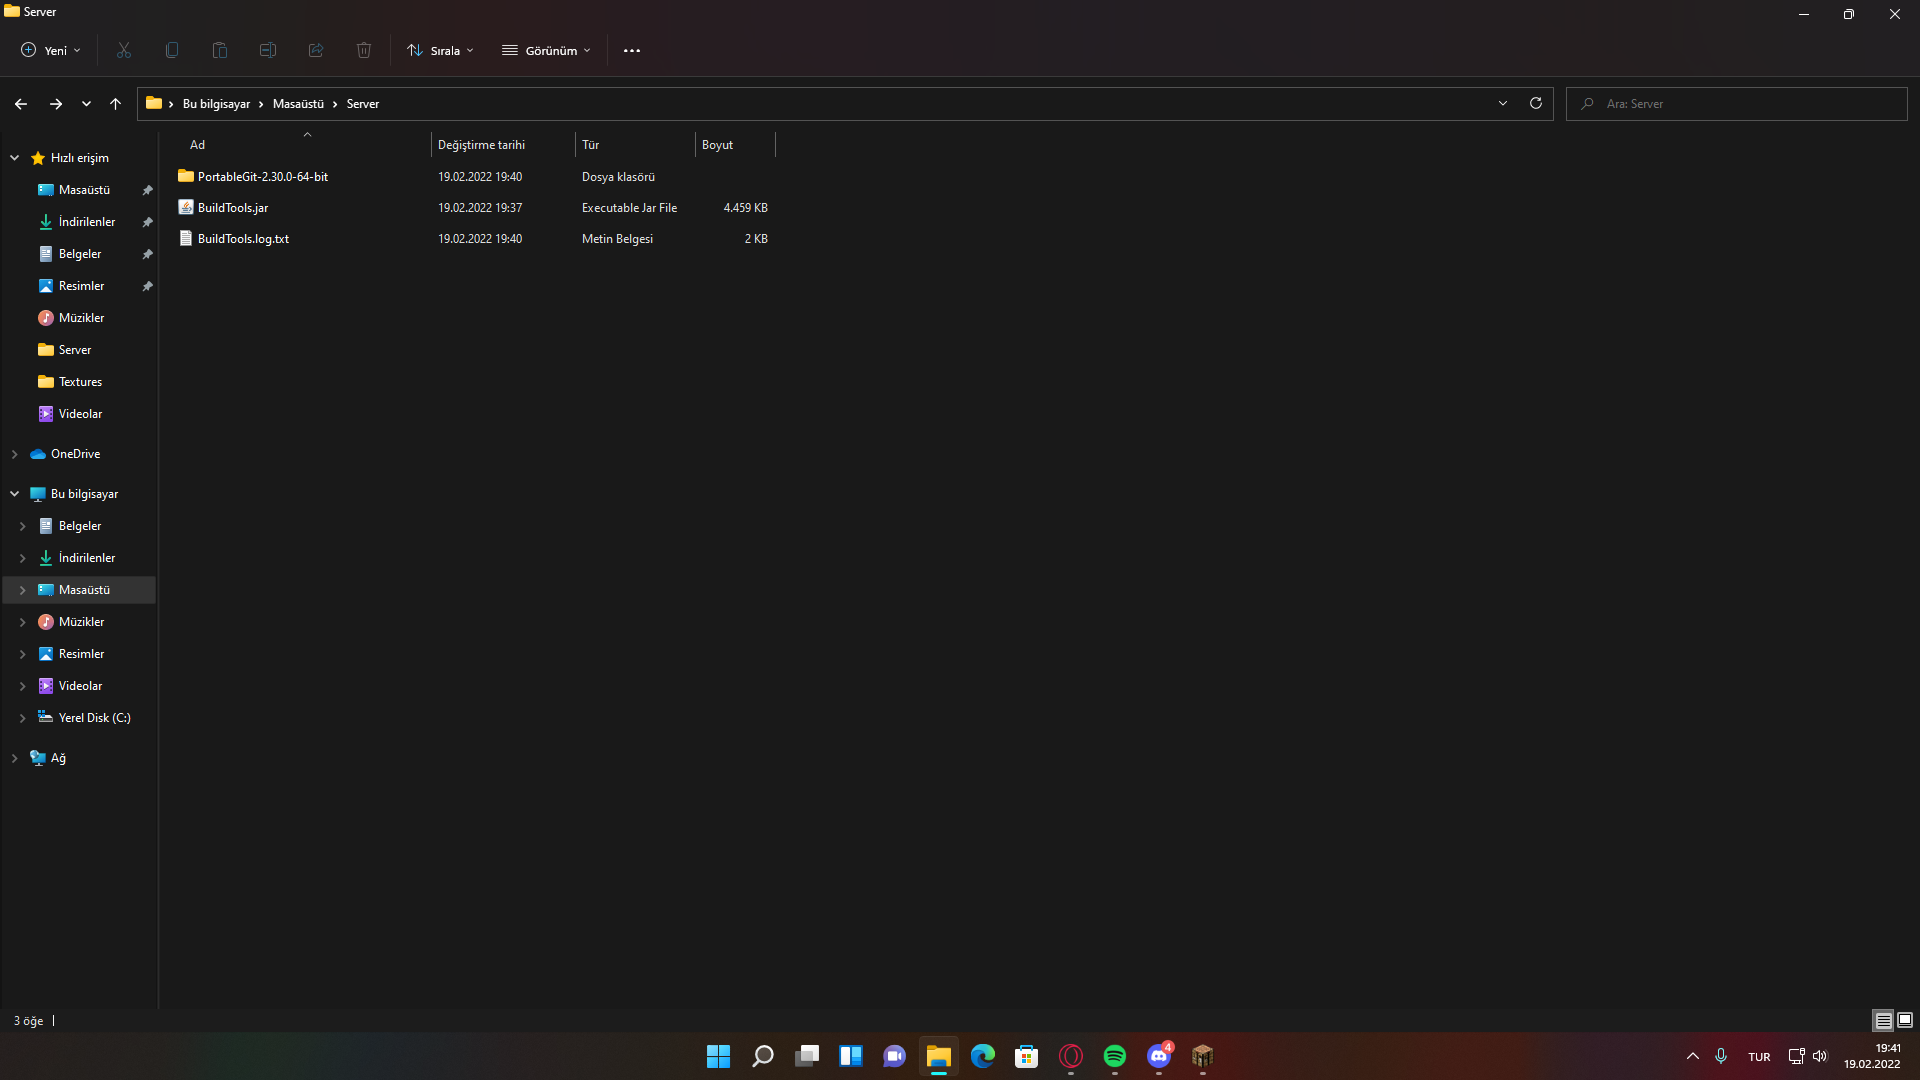Open the Yeni dropdown menu
Image resolution: width=1920 pixels, height=1080 pixels.
coord(50,50)
